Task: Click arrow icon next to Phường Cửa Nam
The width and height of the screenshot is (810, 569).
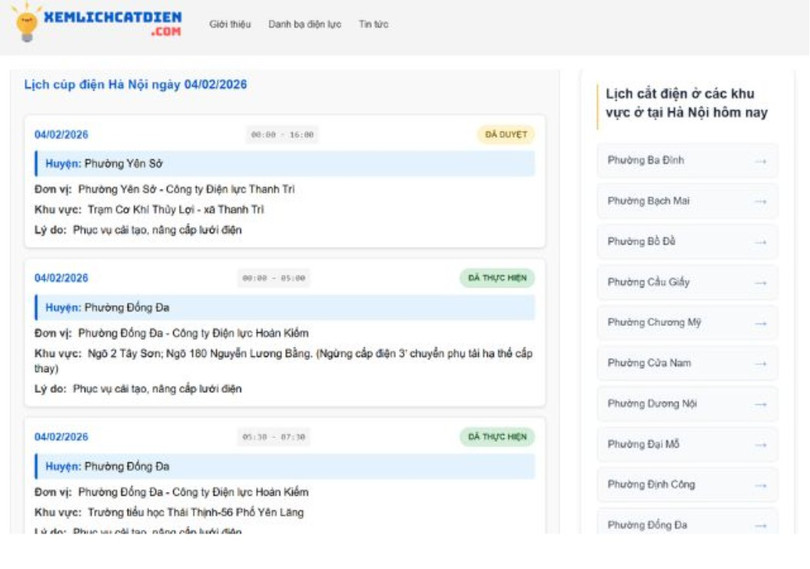Action: tap(760, 364)
